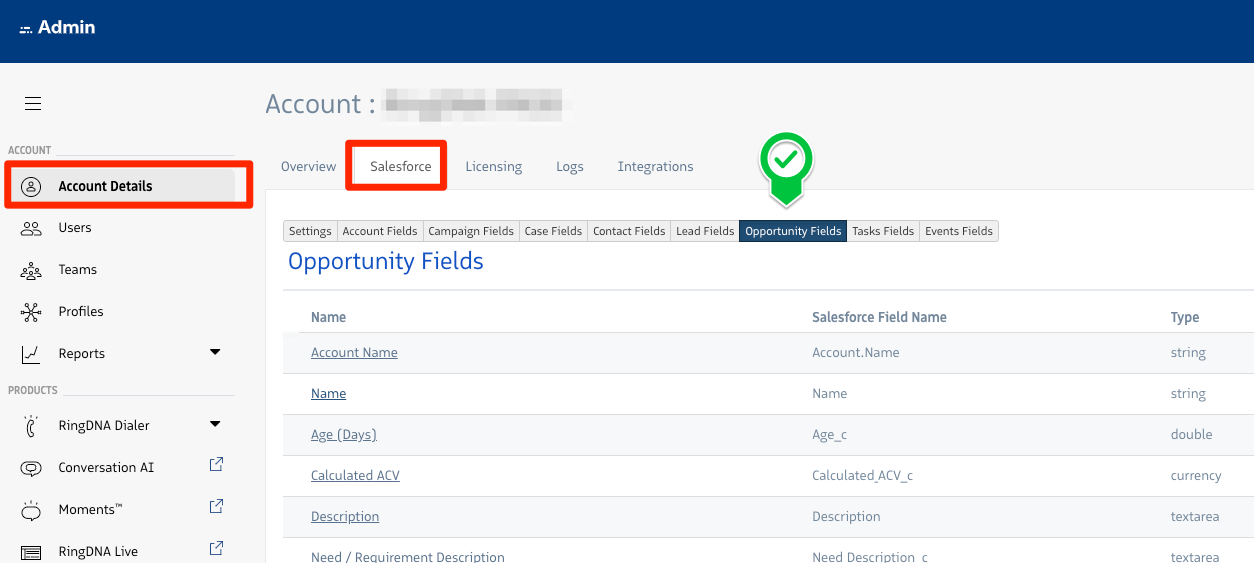
Task: Toggle the hamburger sidebar menu
Action: 33,104
